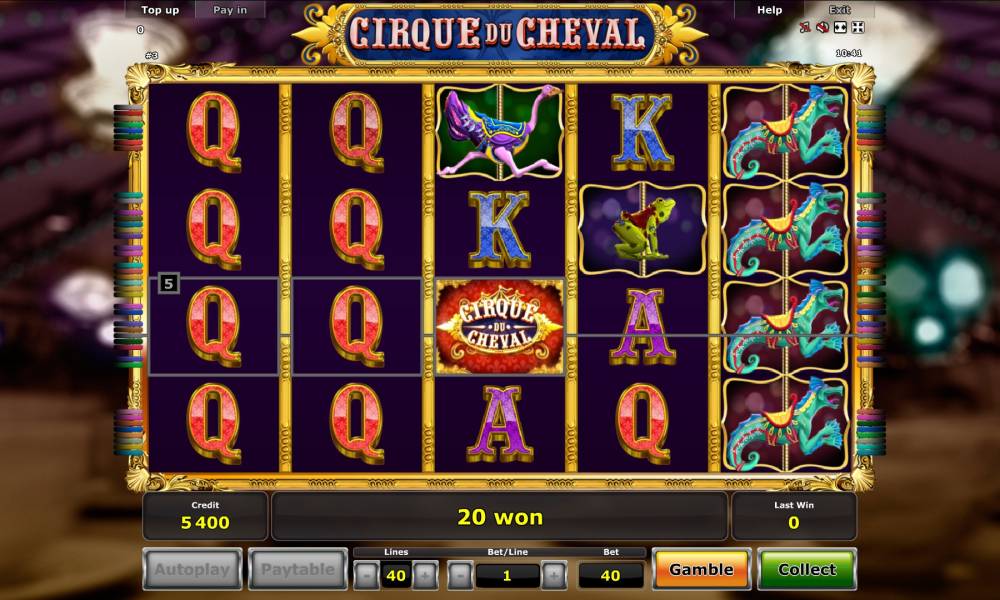Click the payline 5 number marker

point(168,283)
